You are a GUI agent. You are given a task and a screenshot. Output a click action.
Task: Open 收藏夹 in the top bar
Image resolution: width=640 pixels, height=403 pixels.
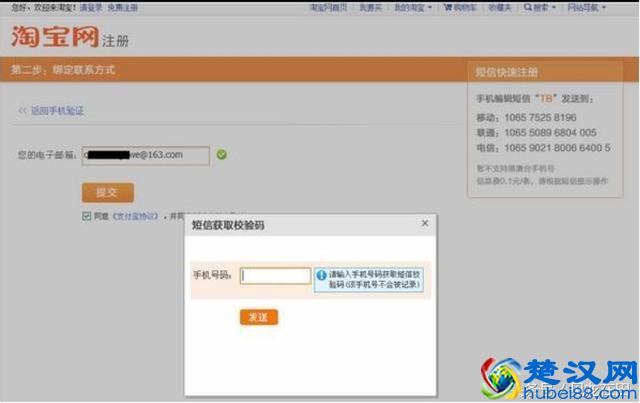pyautogui.click(x=500, y=7)
